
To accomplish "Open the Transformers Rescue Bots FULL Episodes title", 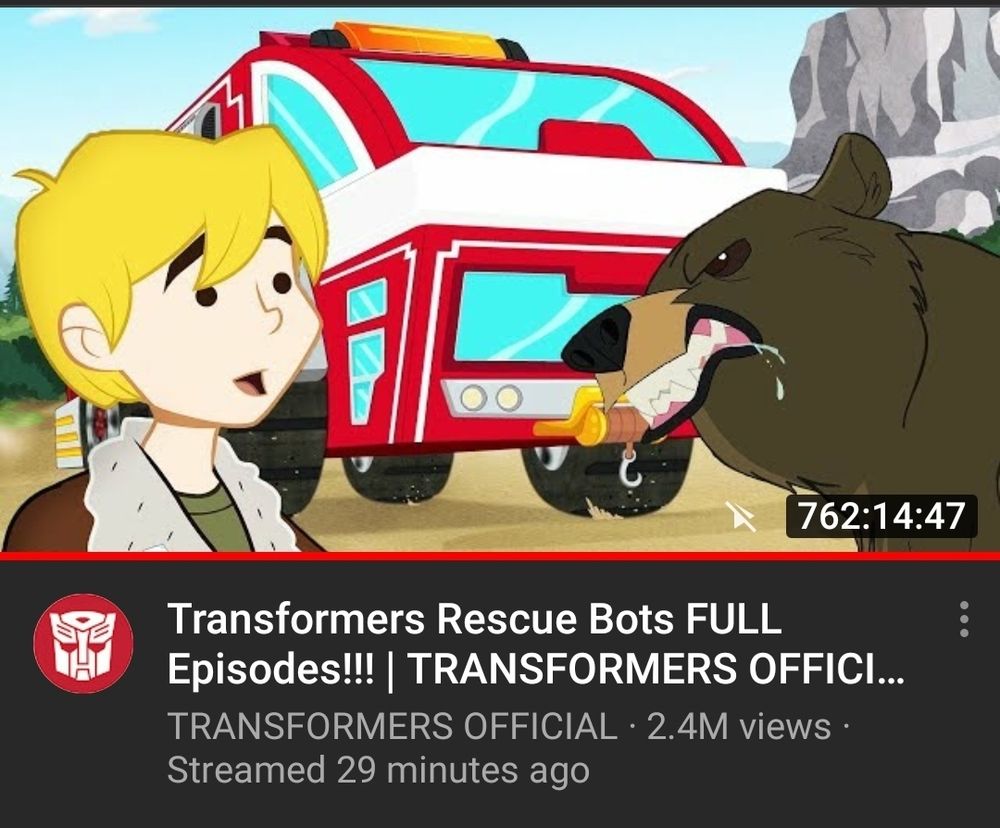I will 536,642.
